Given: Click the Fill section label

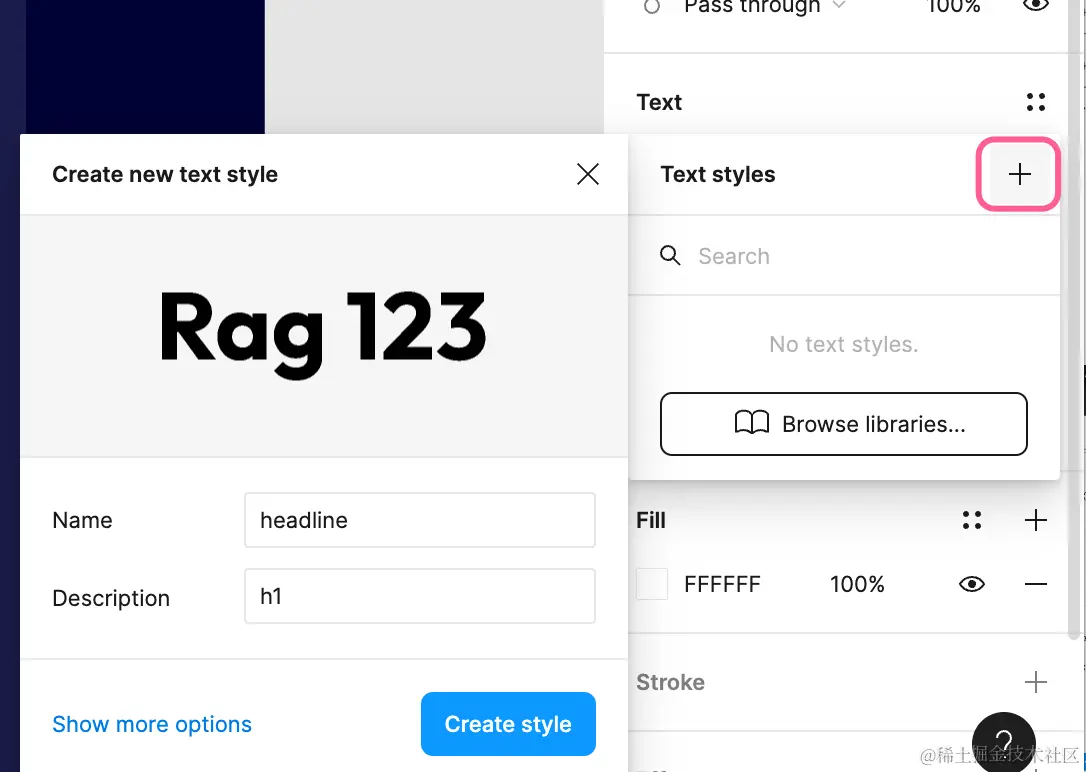Looking at the screenshot, I should click(x=650, y=520).
